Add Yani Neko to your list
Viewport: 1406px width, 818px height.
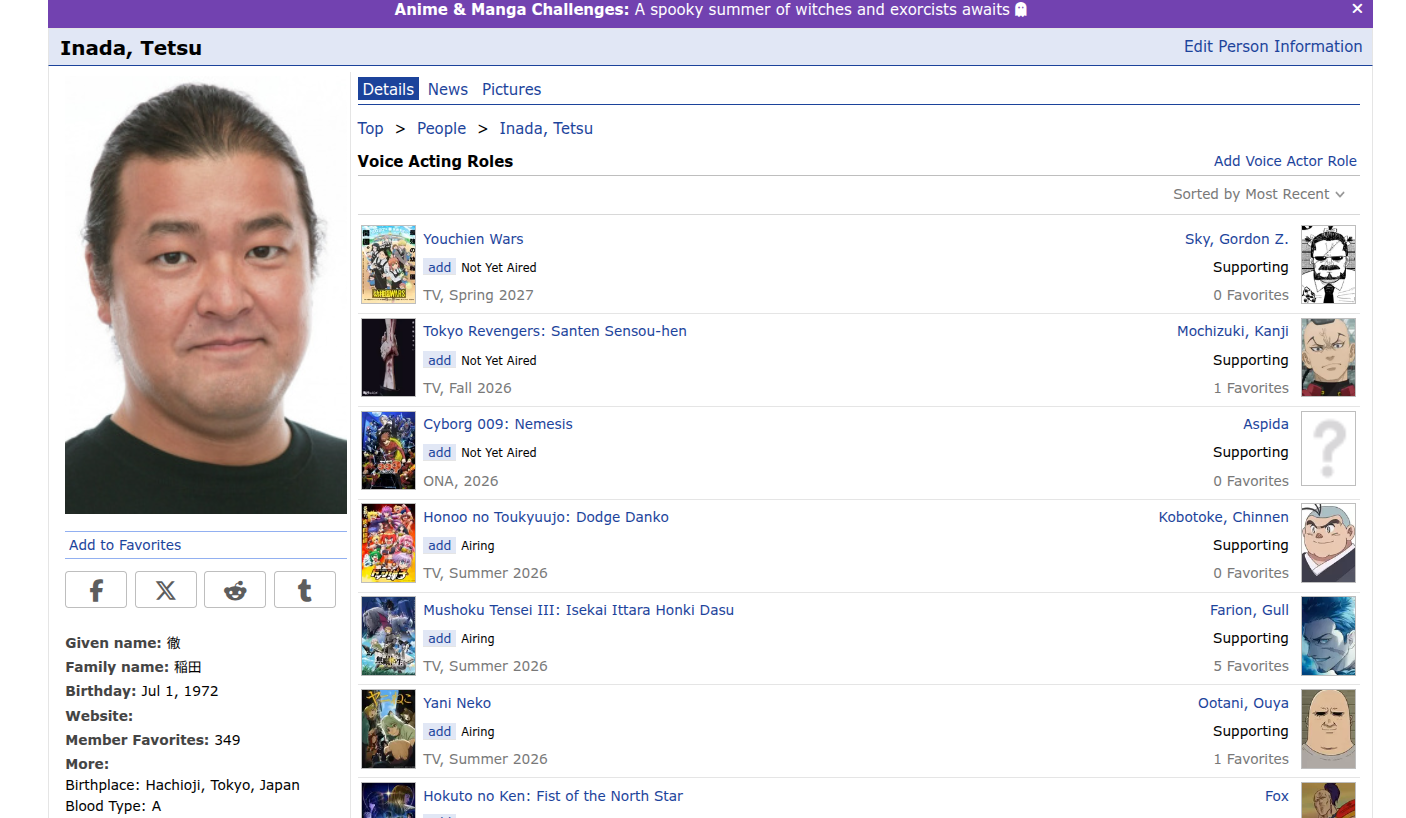439,731
